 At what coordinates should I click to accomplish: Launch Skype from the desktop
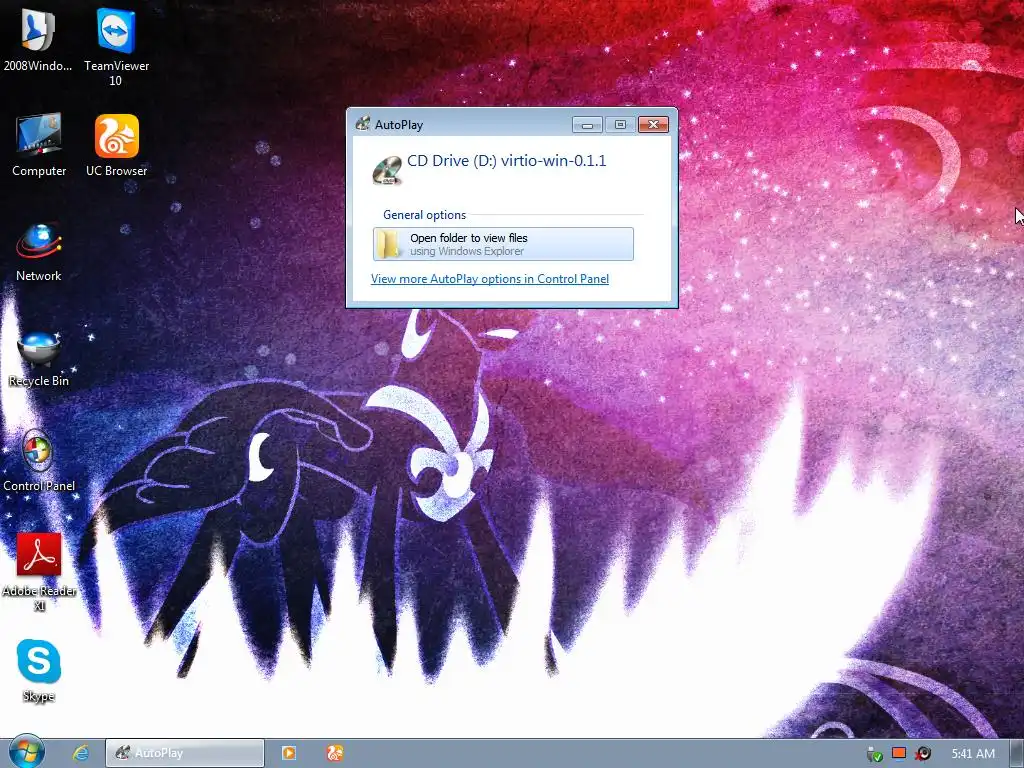[39, 670]
